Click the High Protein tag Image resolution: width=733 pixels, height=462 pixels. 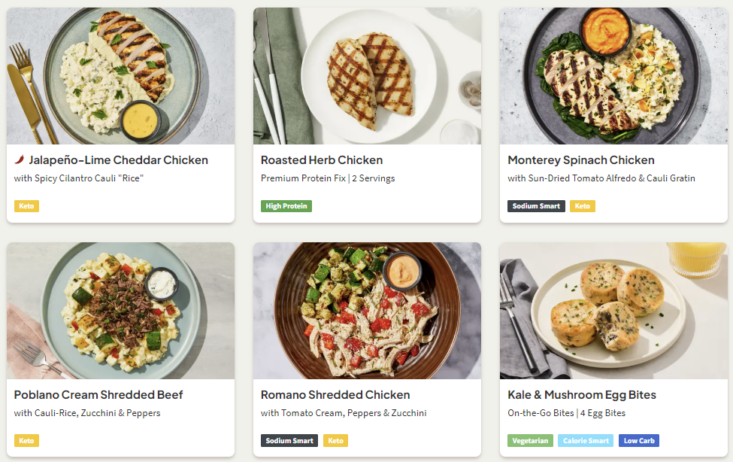click(286, 206)
